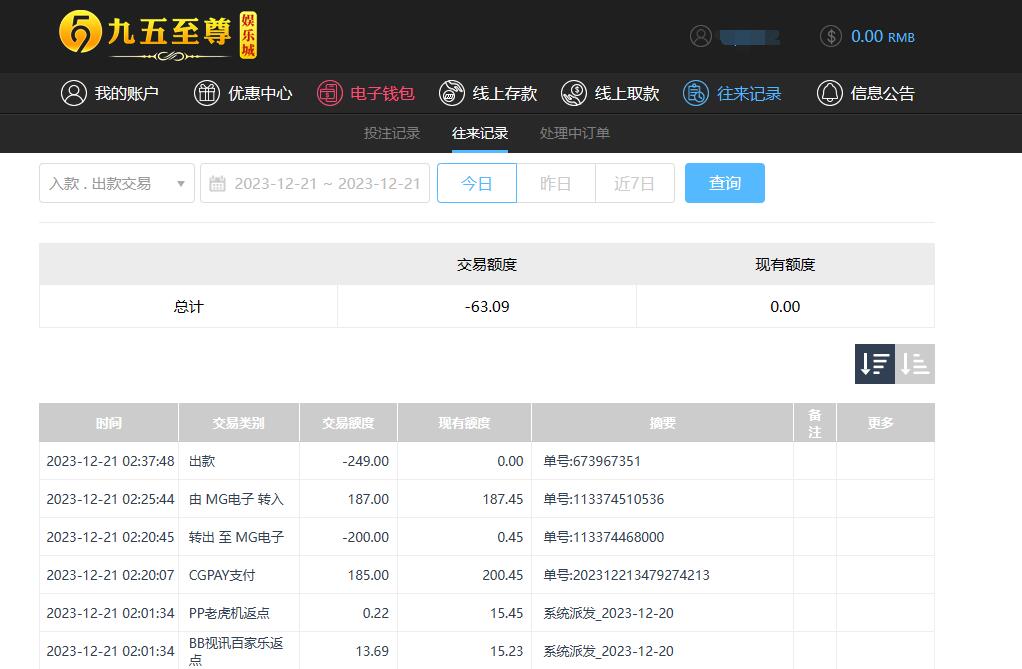Open 信息公告 announcements
The height and width of the screenshot is (669, 1022).
point(866,93)
